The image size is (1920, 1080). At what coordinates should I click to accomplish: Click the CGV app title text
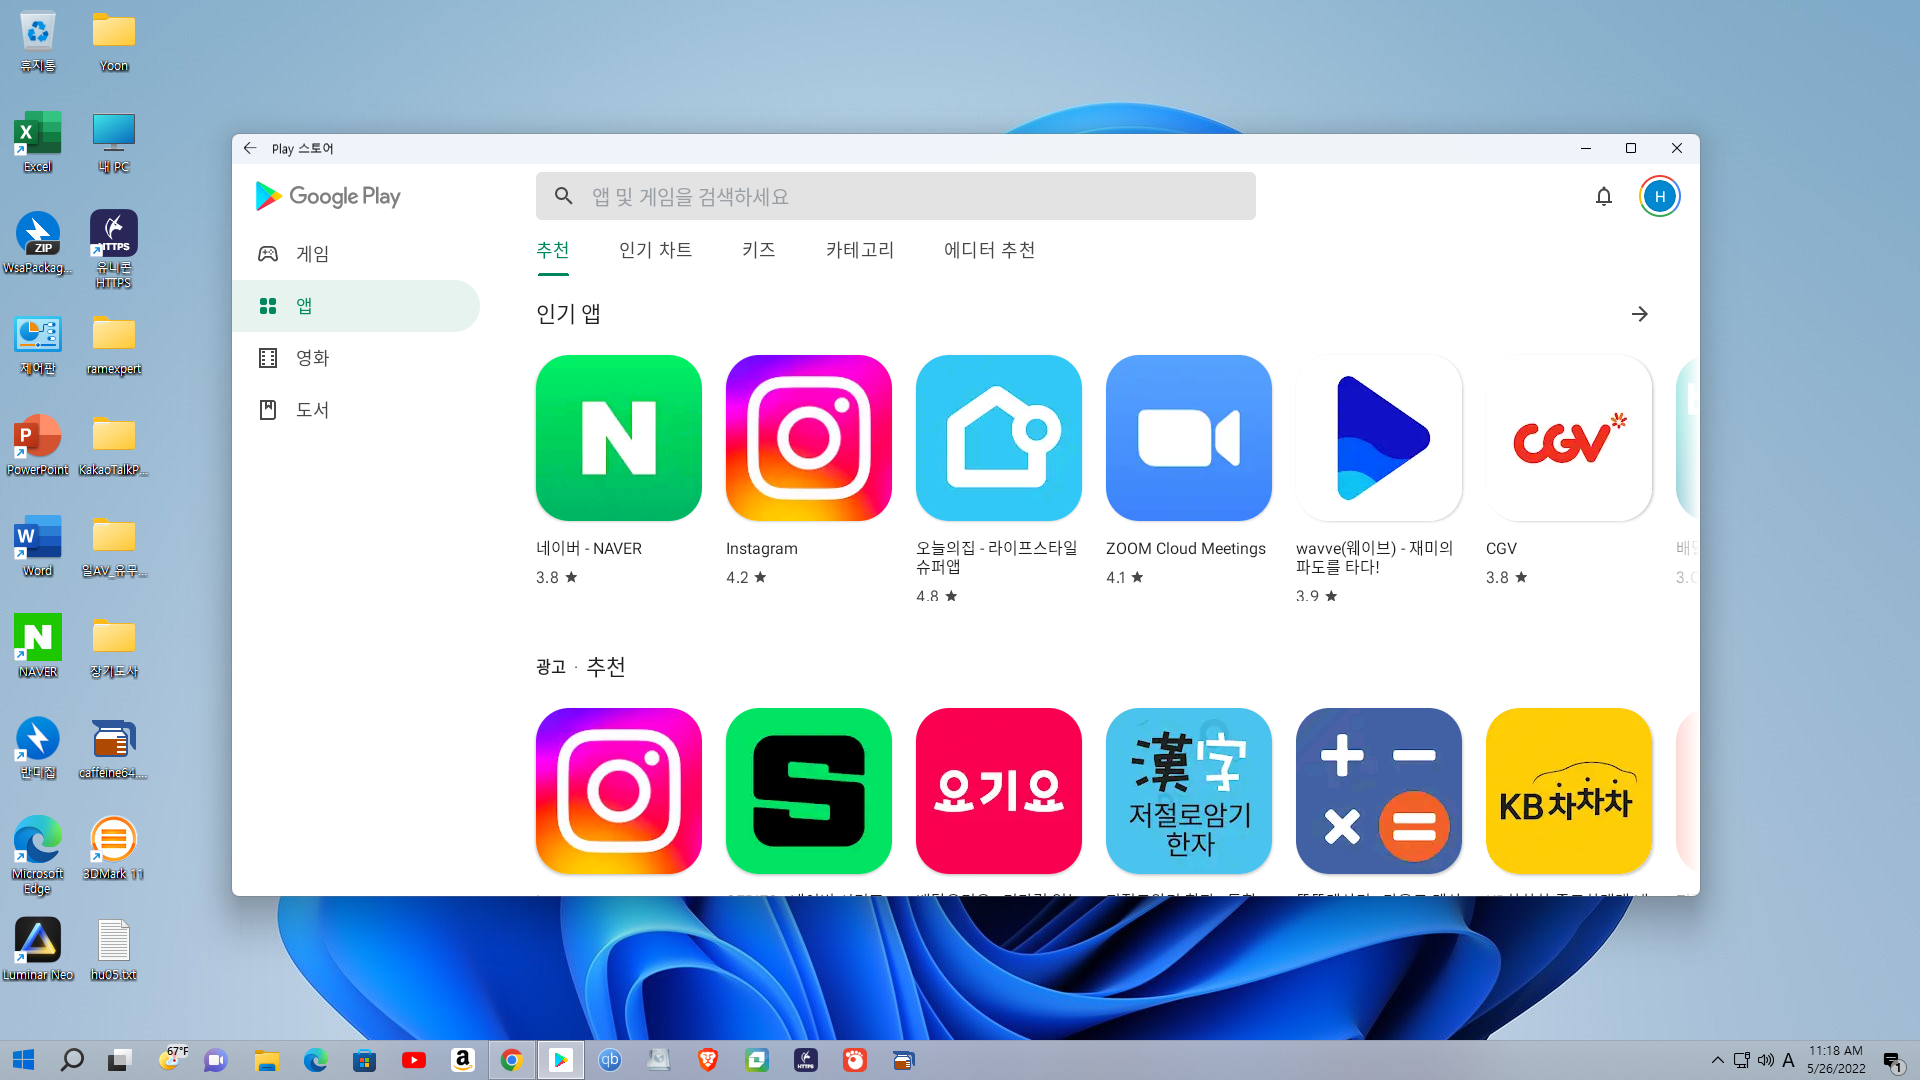(1501, 549)
